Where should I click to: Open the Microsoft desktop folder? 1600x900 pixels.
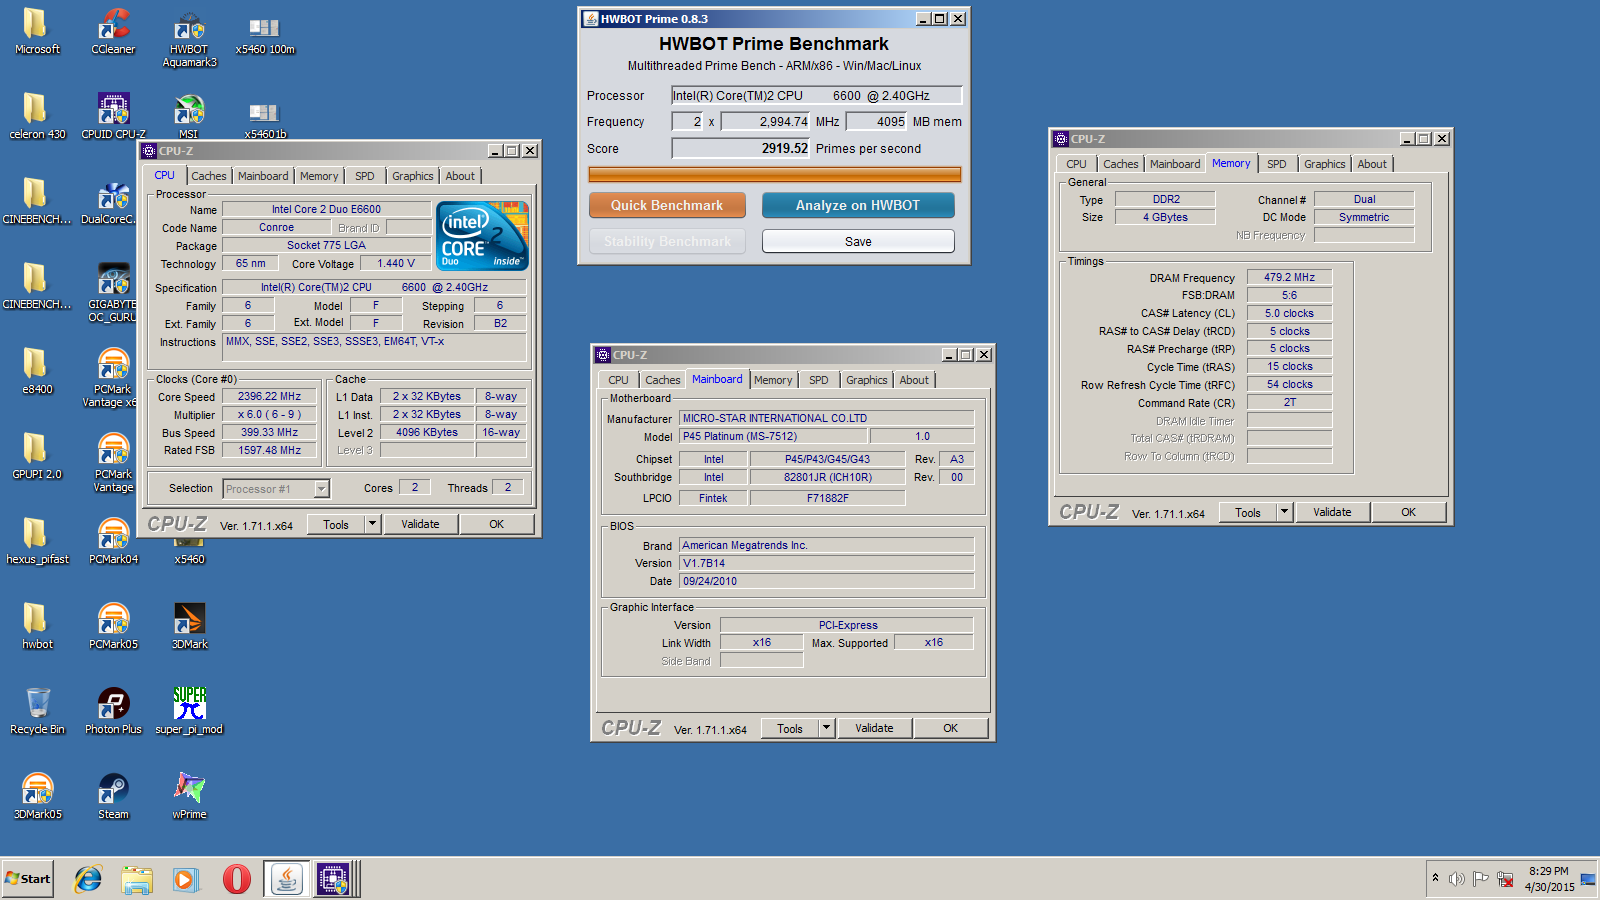pyautogui.click(x=37, y=31)
